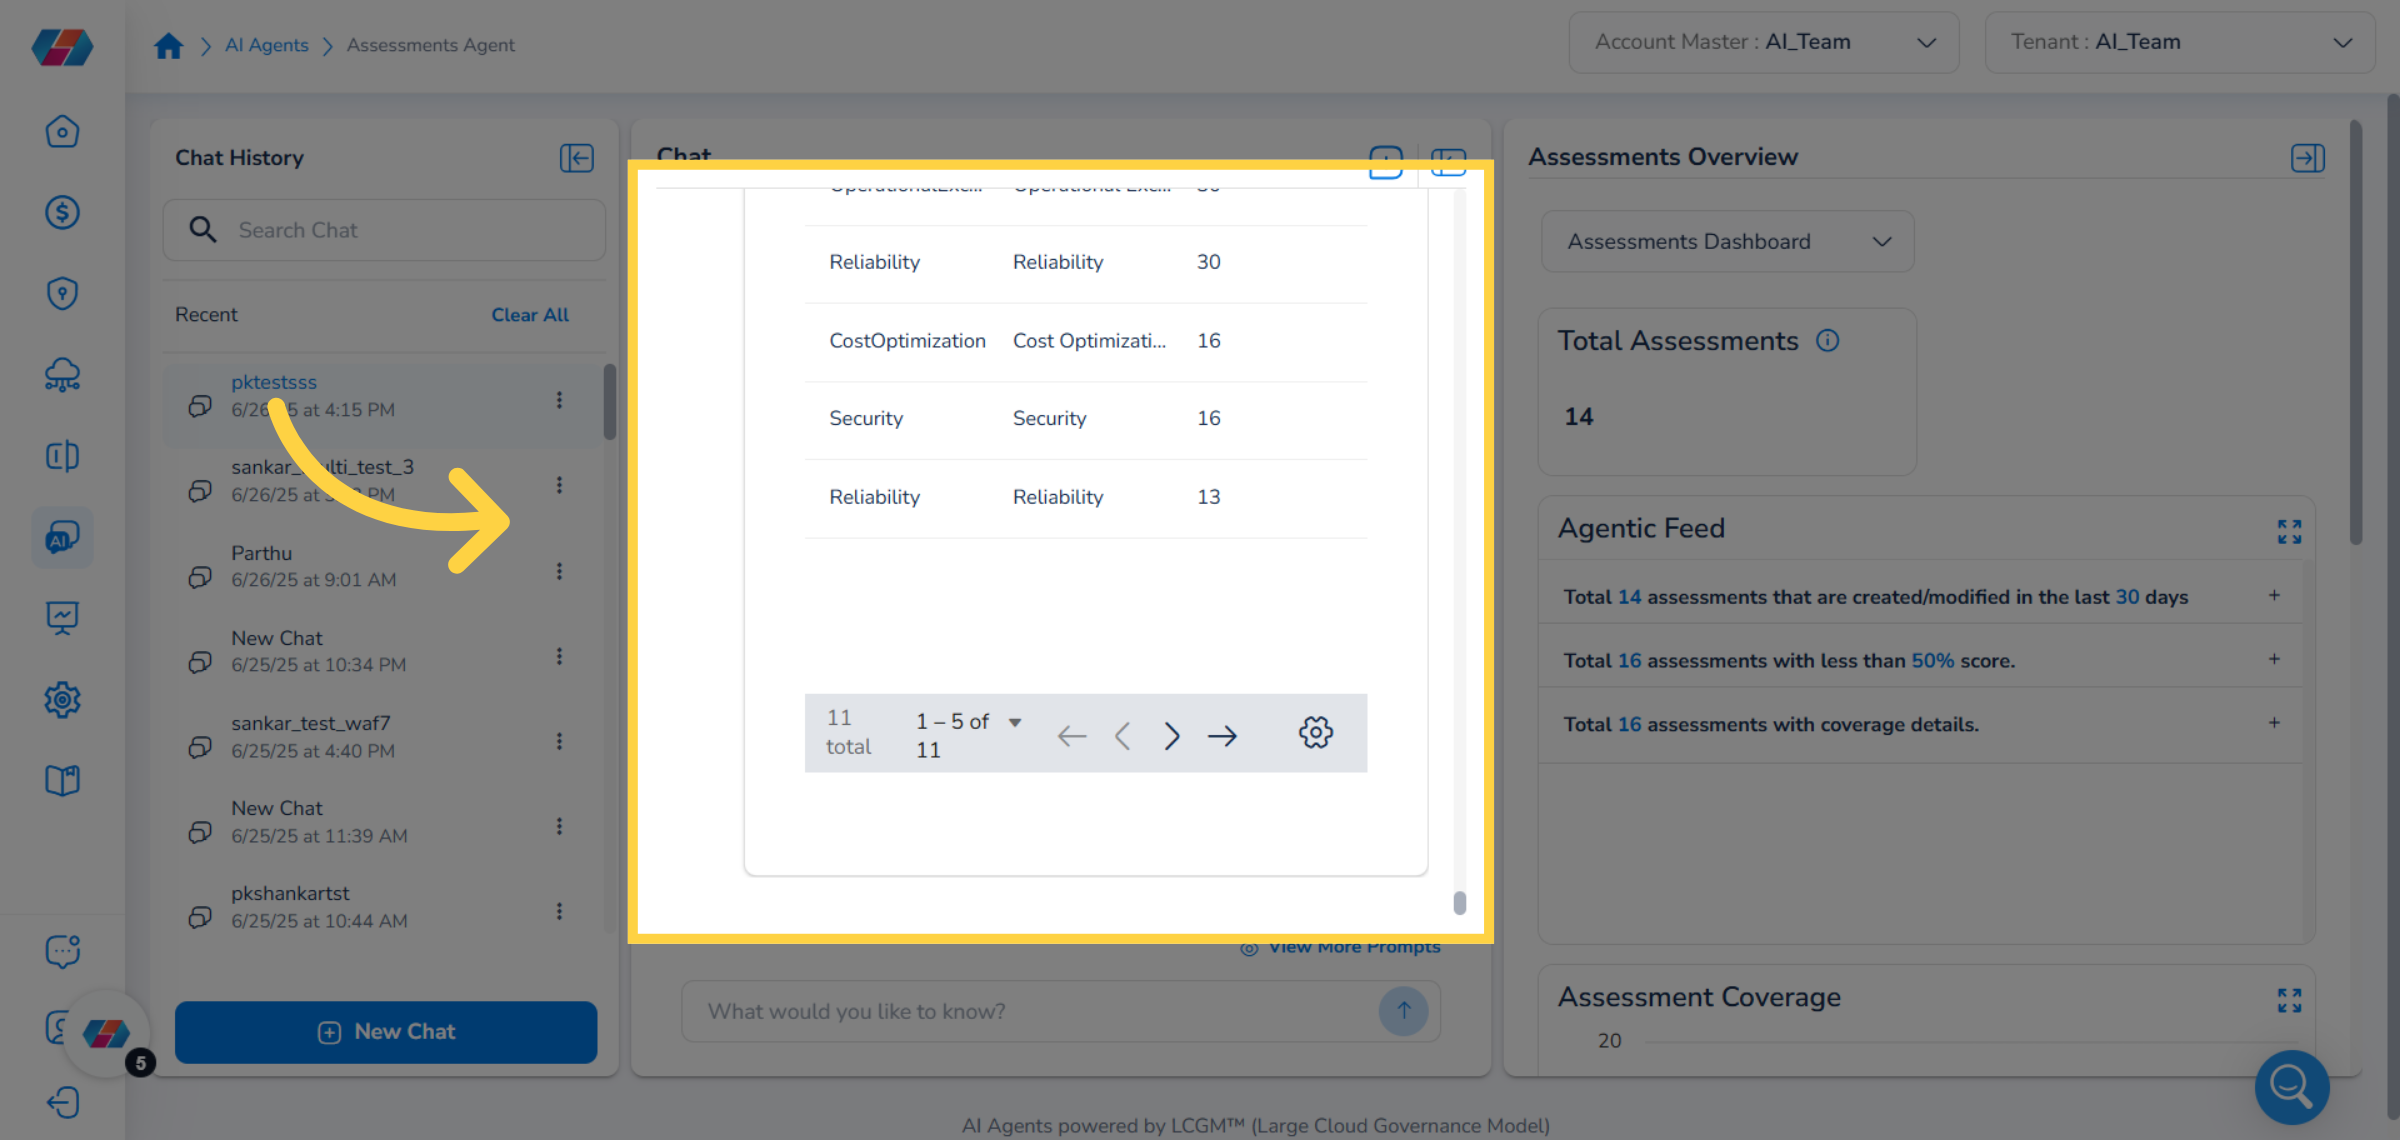Expand Agentic Feed to fullscreen

click(2289, 531)
